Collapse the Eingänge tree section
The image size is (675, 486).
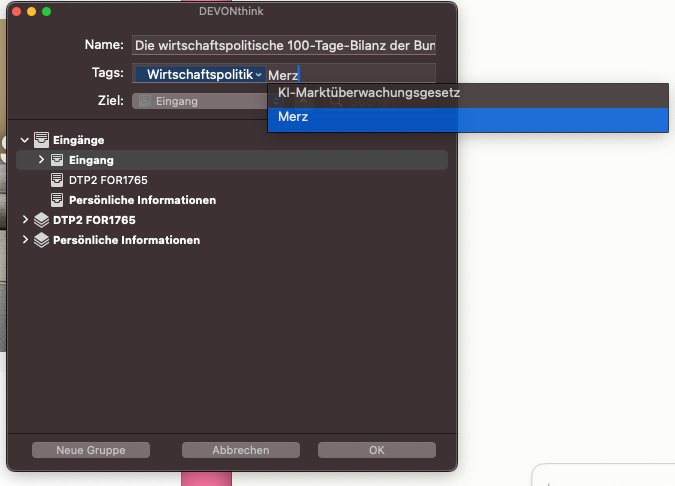point(25,140)
